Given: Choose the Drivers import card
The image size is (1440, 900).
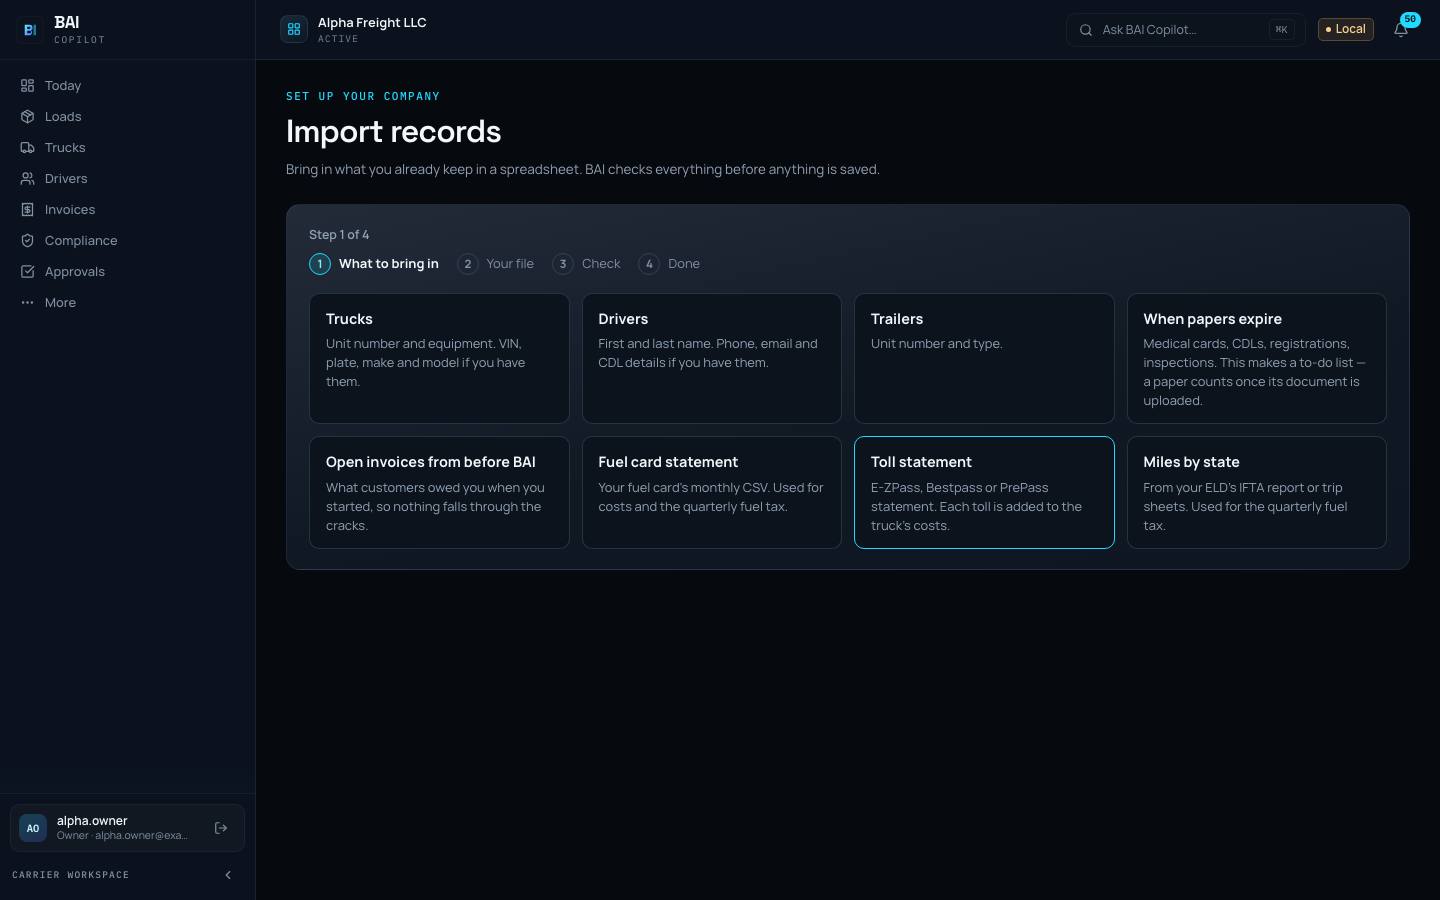Looking at the screenshot, I should pos(712,358).
